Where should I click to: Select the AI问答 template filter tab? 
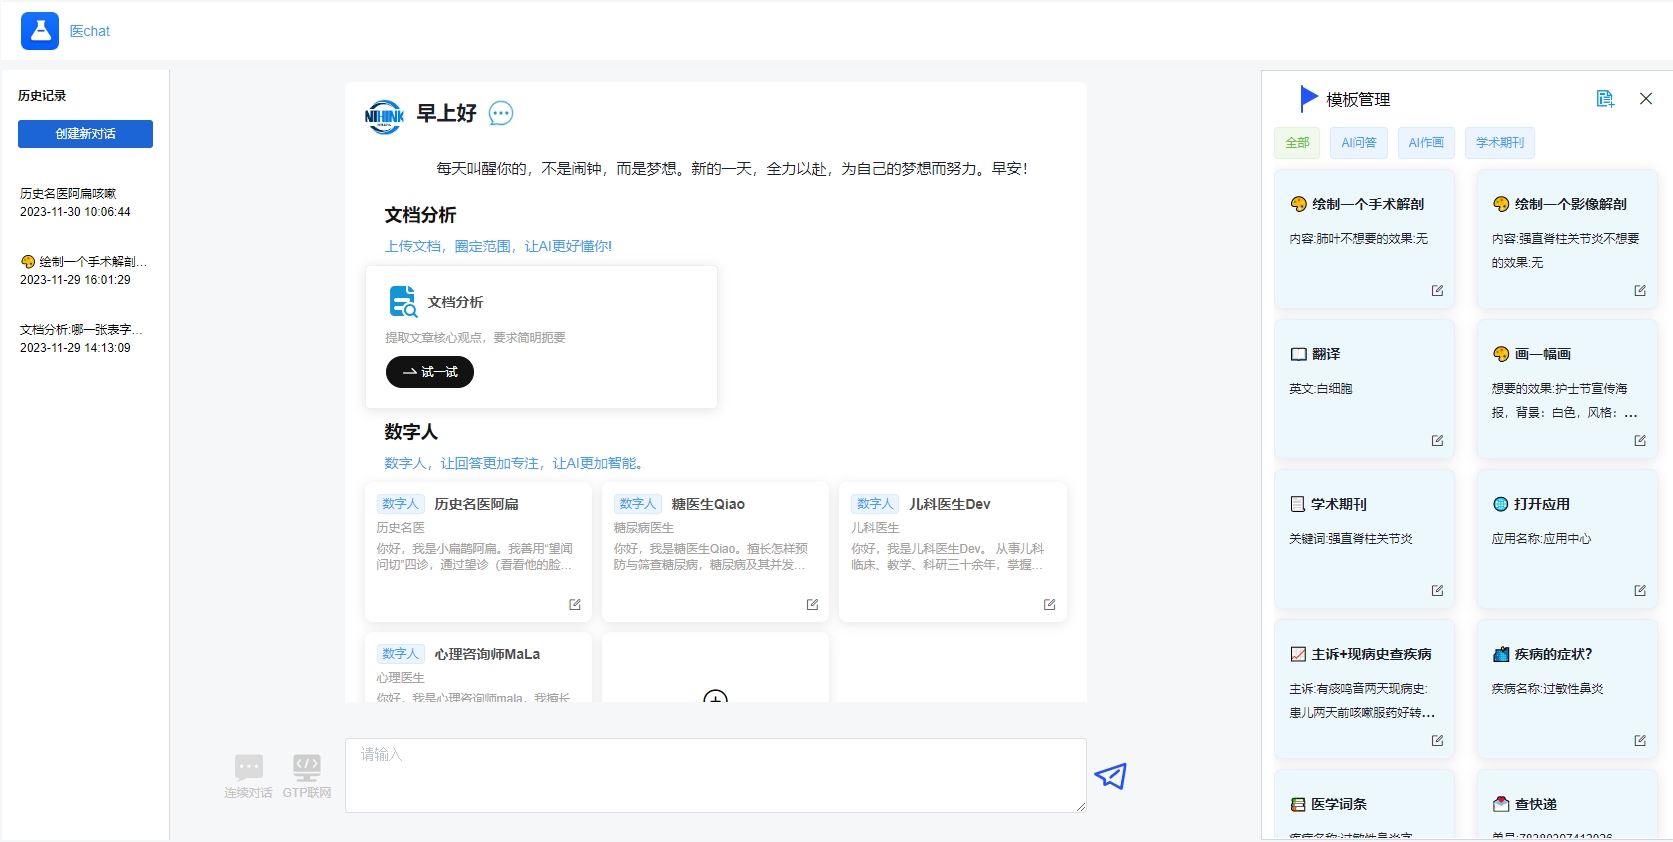[1358, 142]
